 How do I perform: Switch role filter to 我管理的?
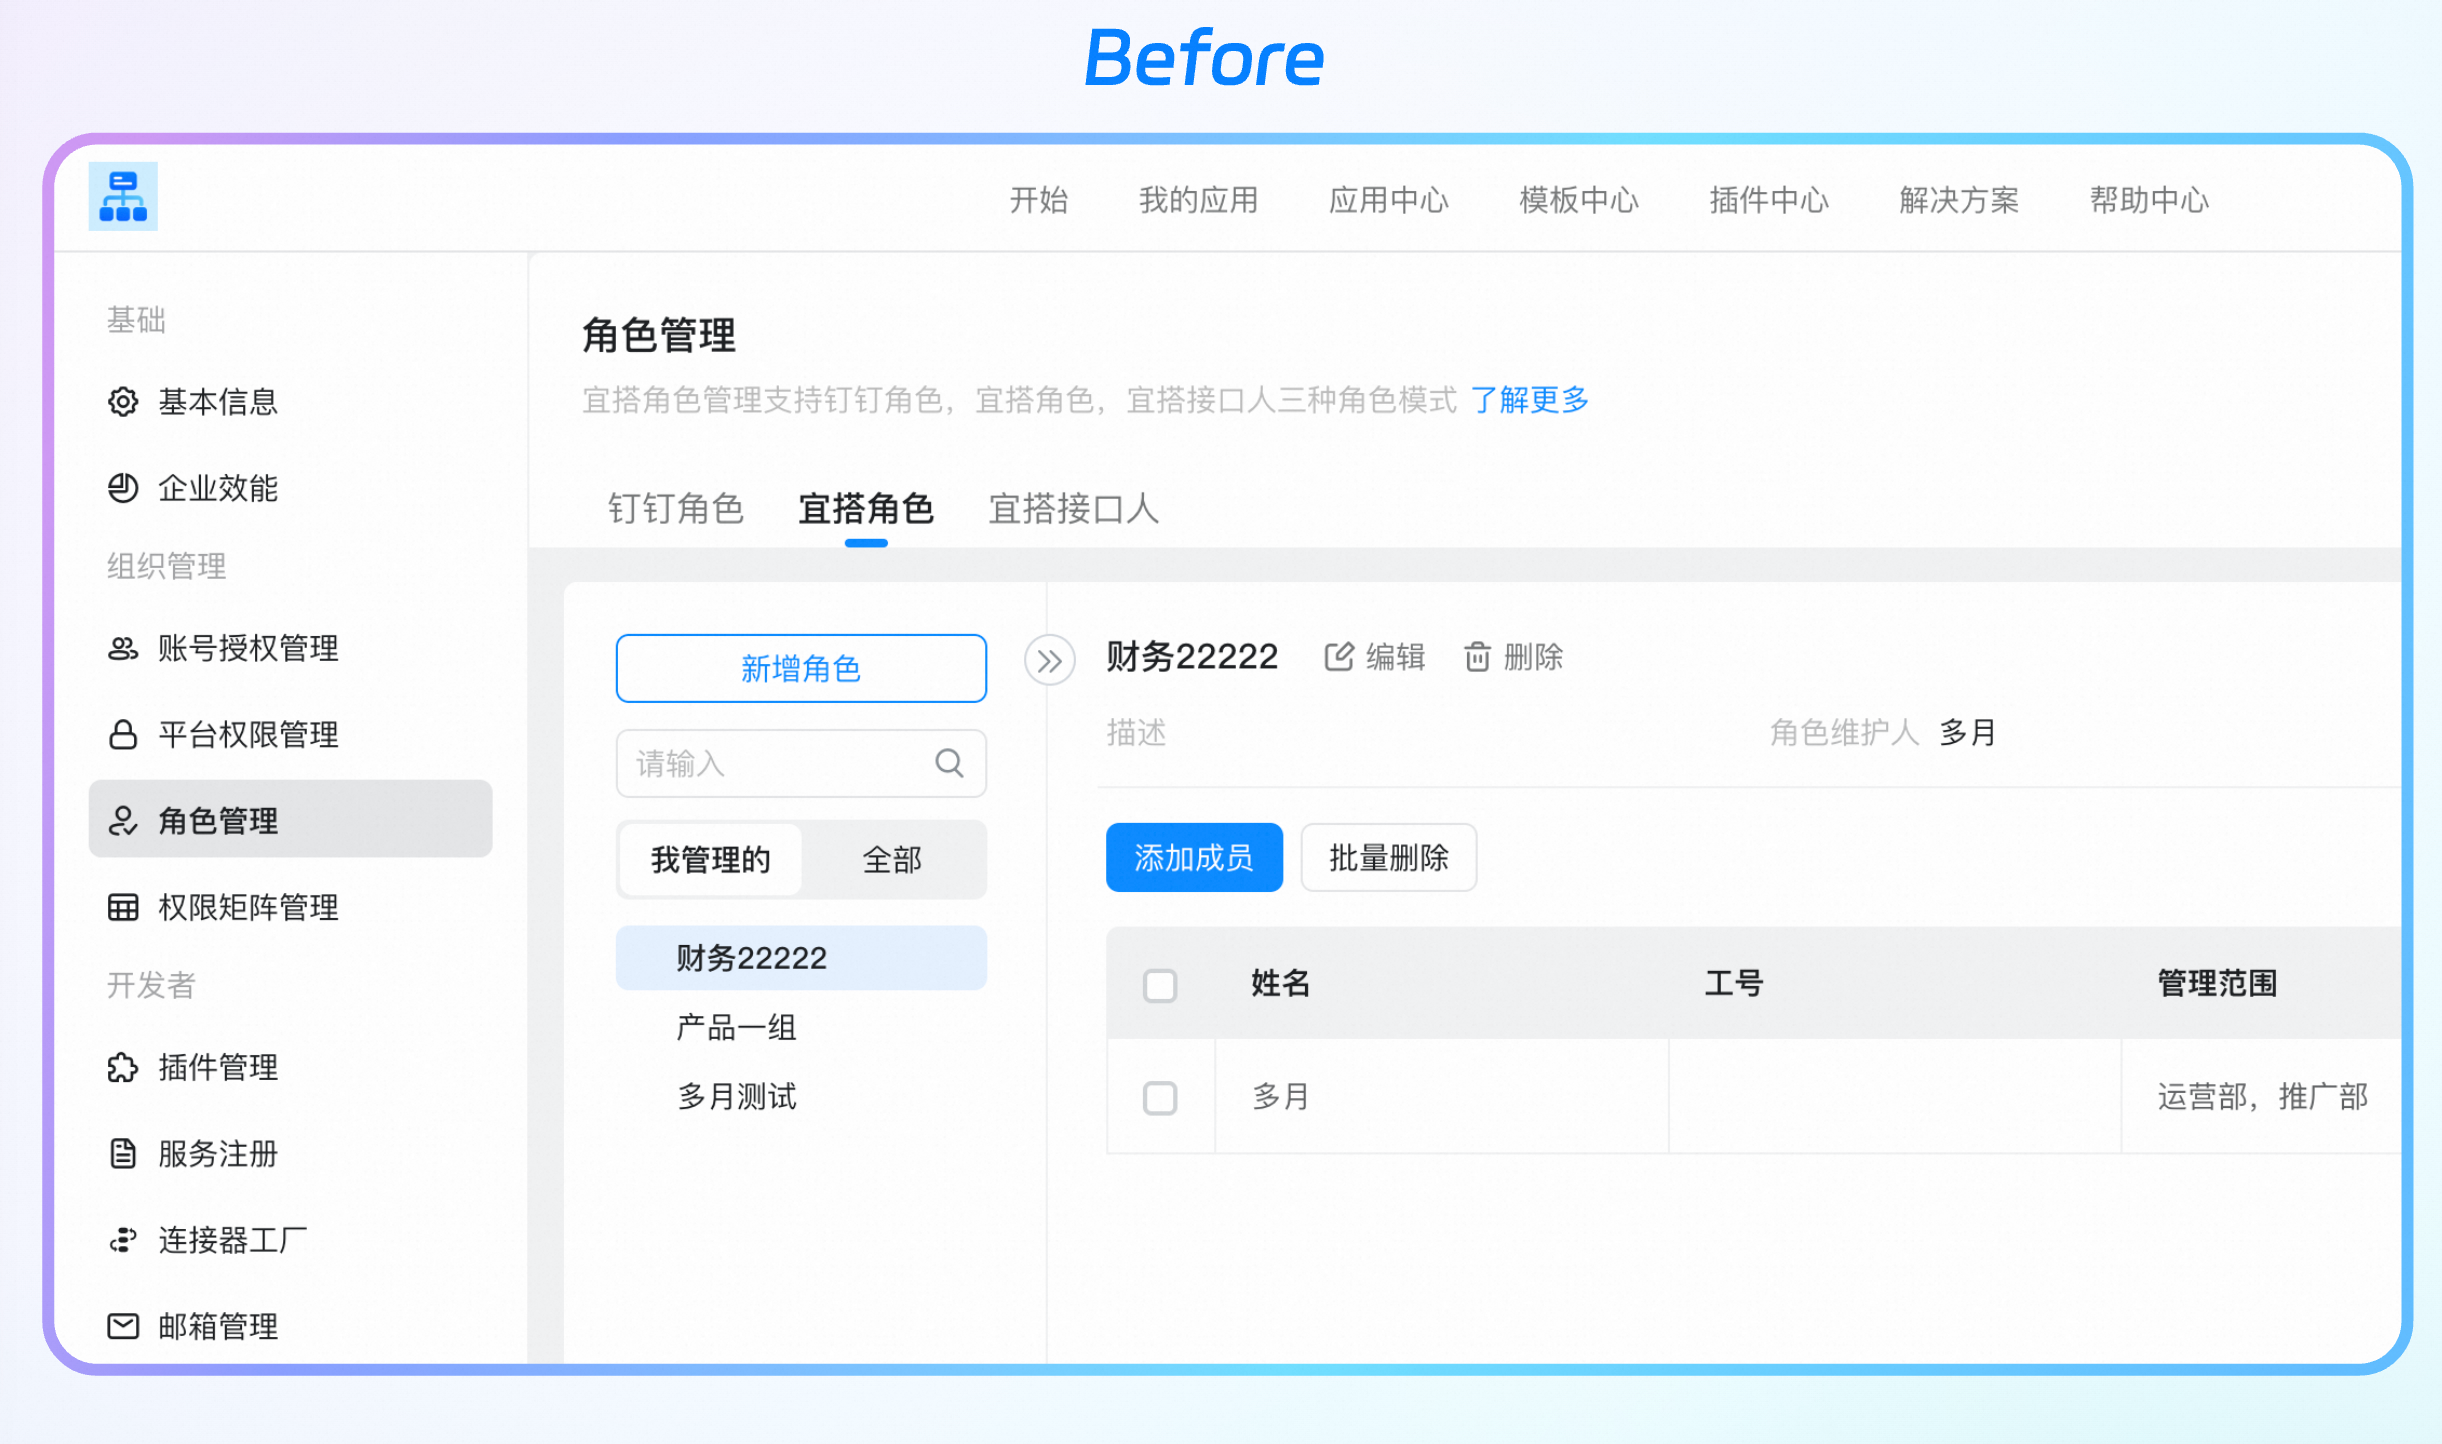(x=711, y=859)
